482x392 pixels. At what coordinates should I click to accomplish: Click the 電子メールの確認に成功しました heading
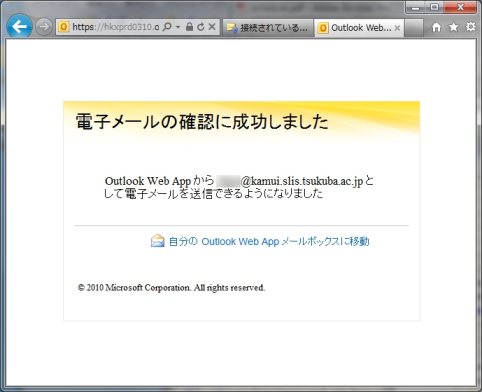(x=202, y=121)
